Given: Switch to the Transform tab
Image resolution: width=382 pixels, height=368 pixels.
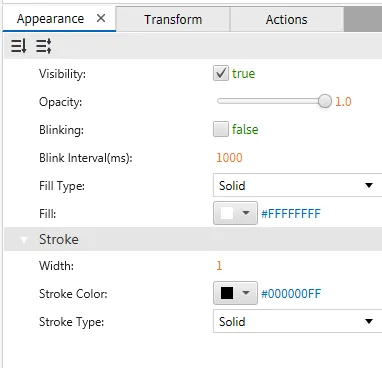Looking at the screenshot, I should coord(173,19).
